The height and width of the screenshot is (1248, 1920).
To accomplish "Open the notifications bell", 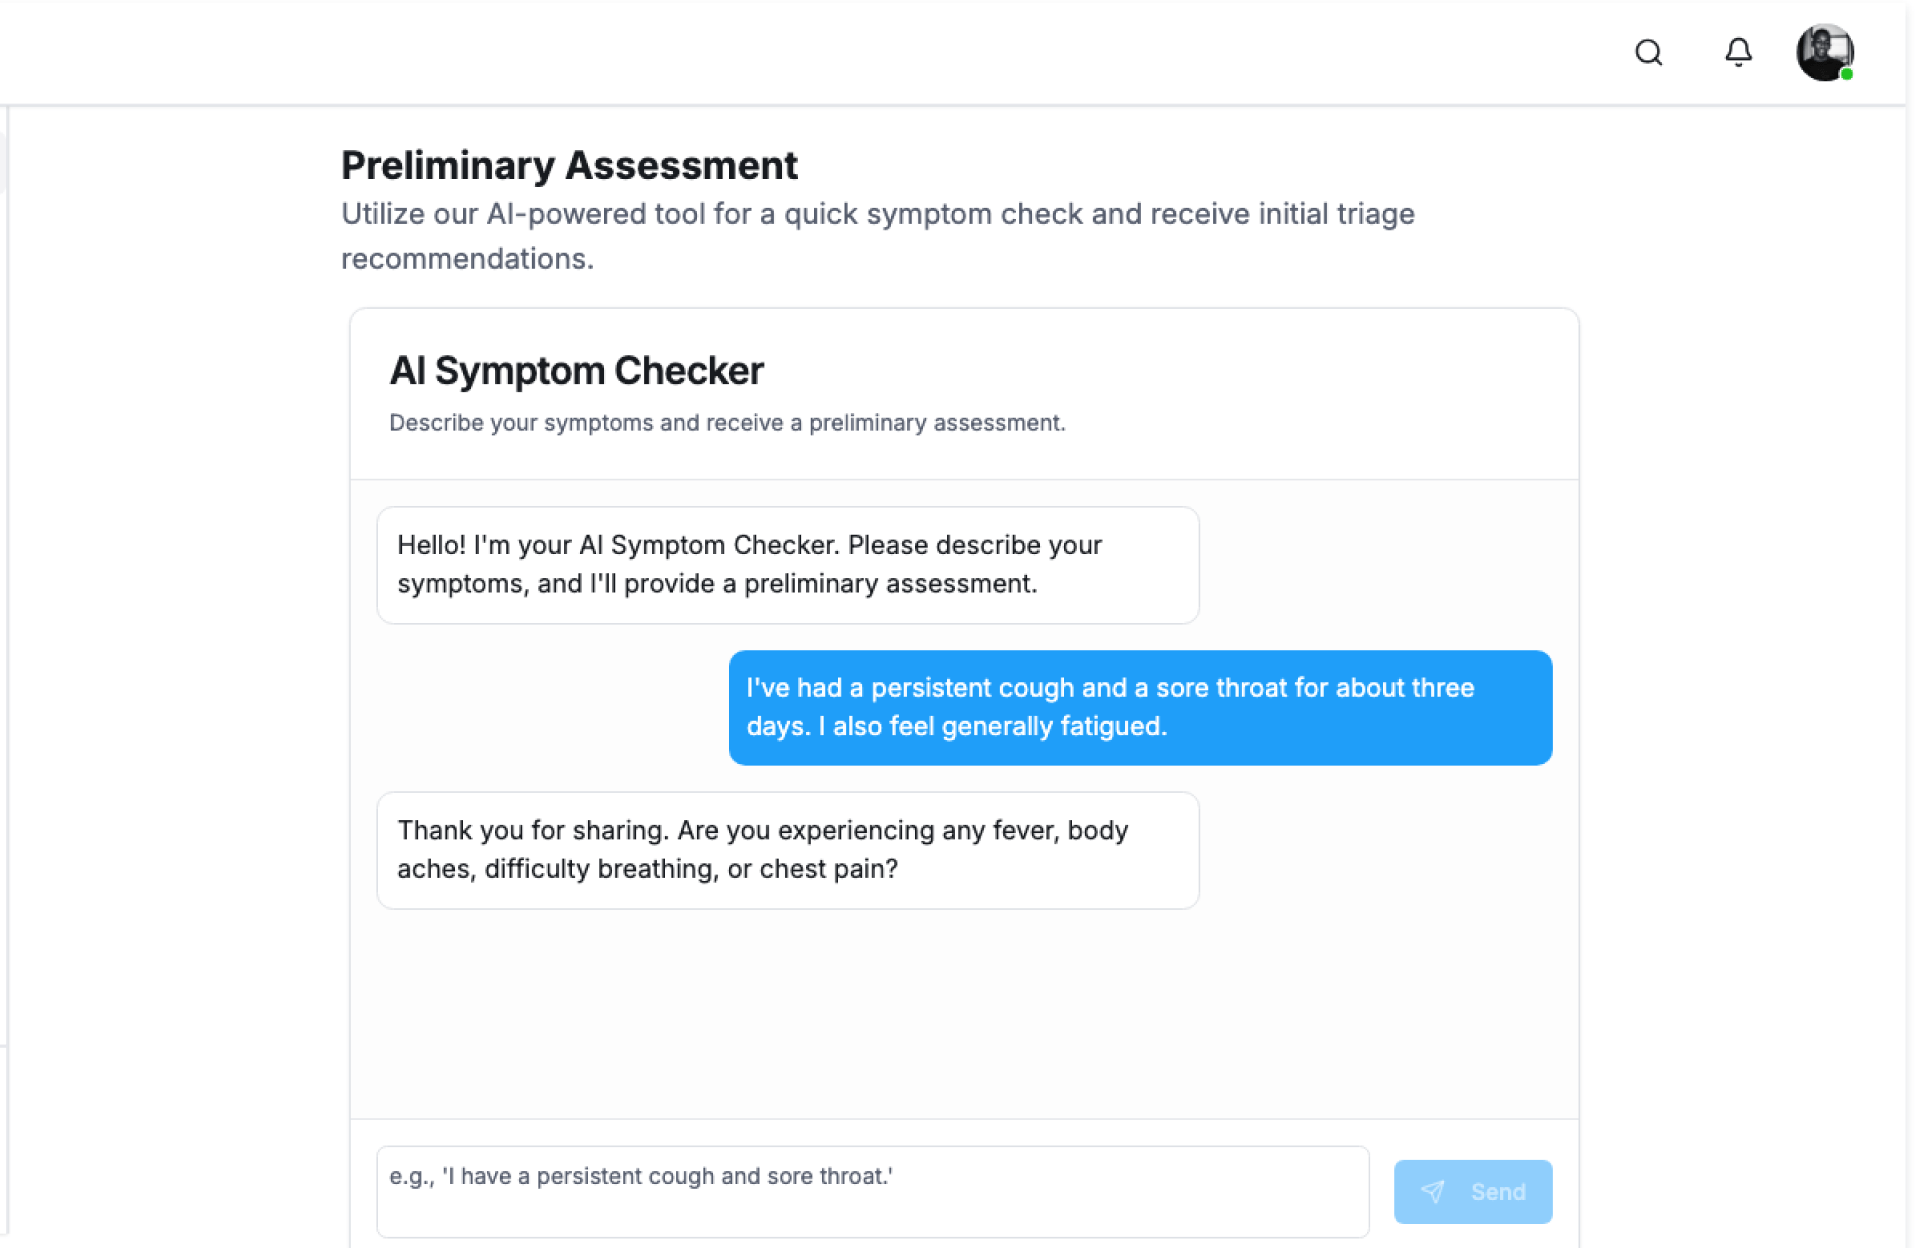I will (1738, 52).
